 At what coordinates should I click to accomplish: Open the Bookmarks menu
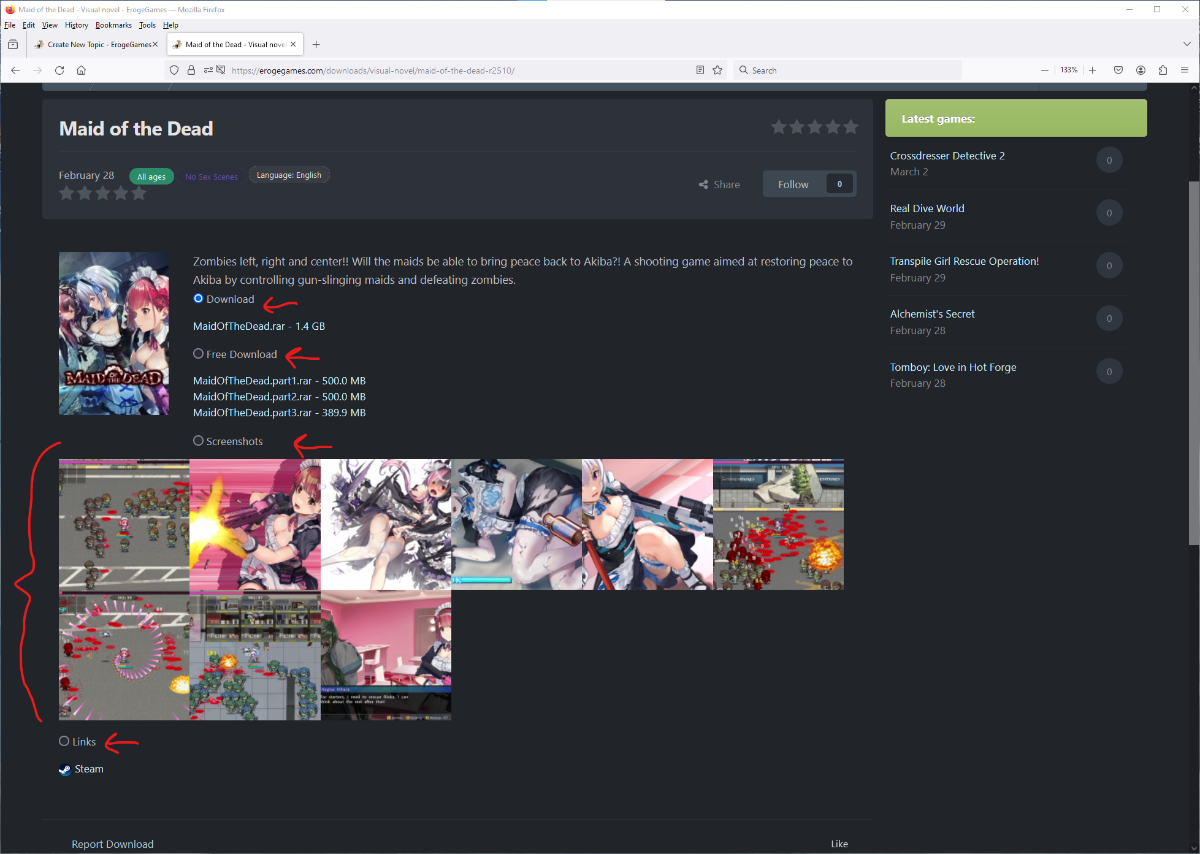[x=112, y=25]
